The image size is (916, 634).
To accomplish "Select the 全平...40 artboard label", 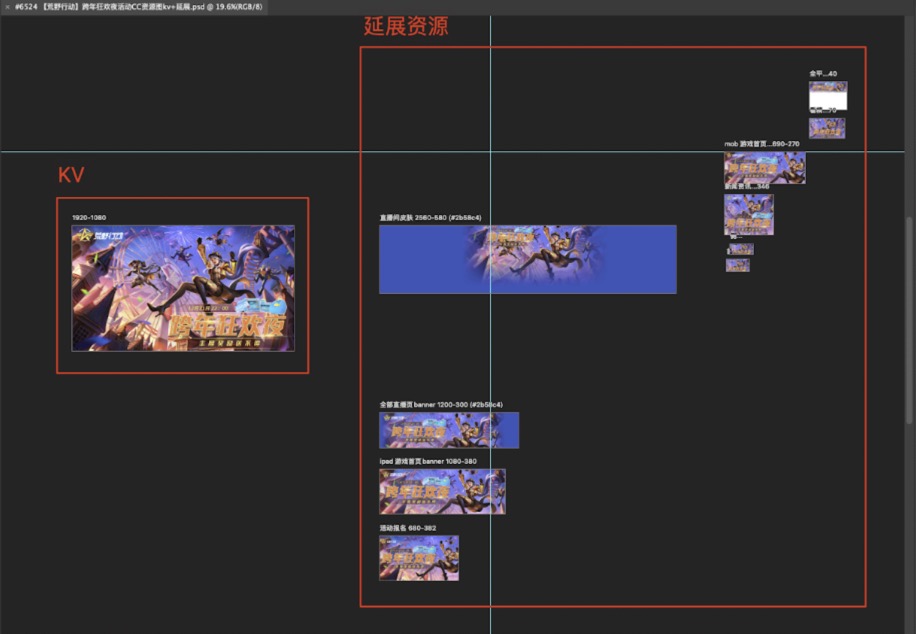I will click(823, 74).
